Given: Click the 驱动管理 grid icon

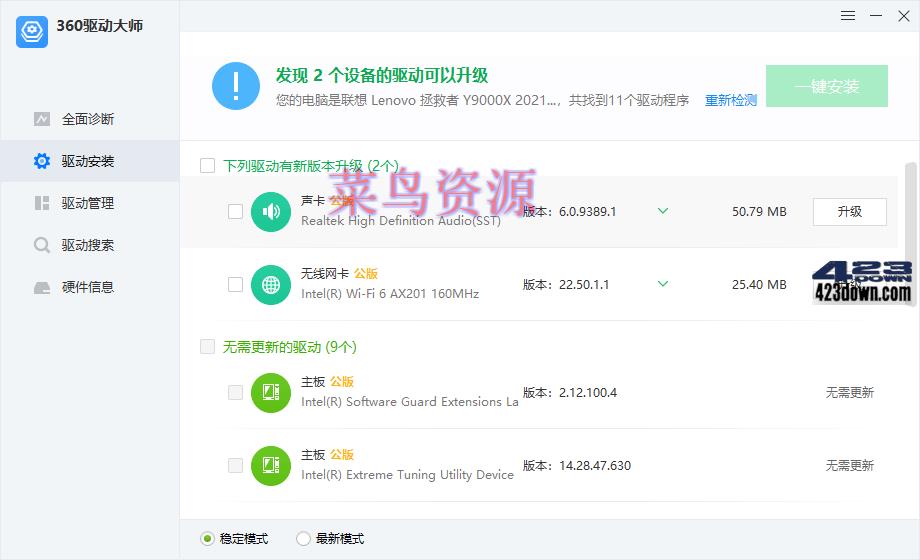Looking at the screenshot, I should click(x=42, y=203).
